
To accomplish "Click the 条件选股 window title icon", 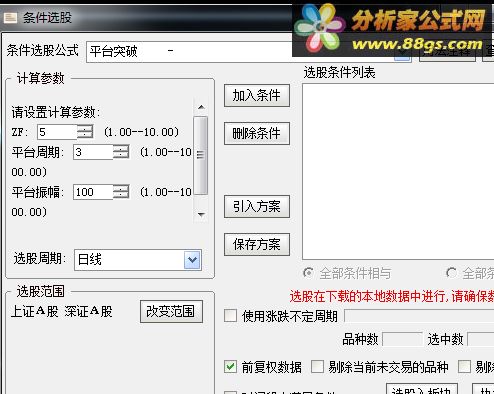I will click(10, 17).
